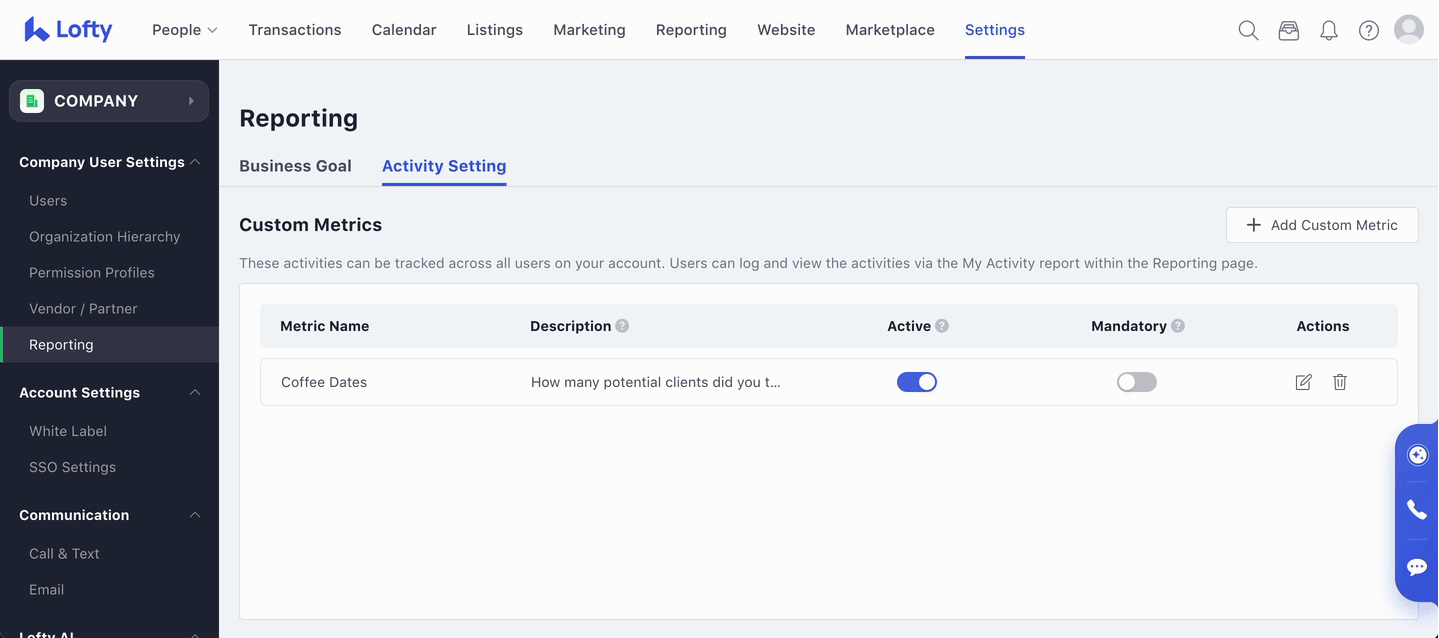Open the chat bubble icon on the right edge
This screenshot has width=1439, height=638.
(x=1416, y=566)
